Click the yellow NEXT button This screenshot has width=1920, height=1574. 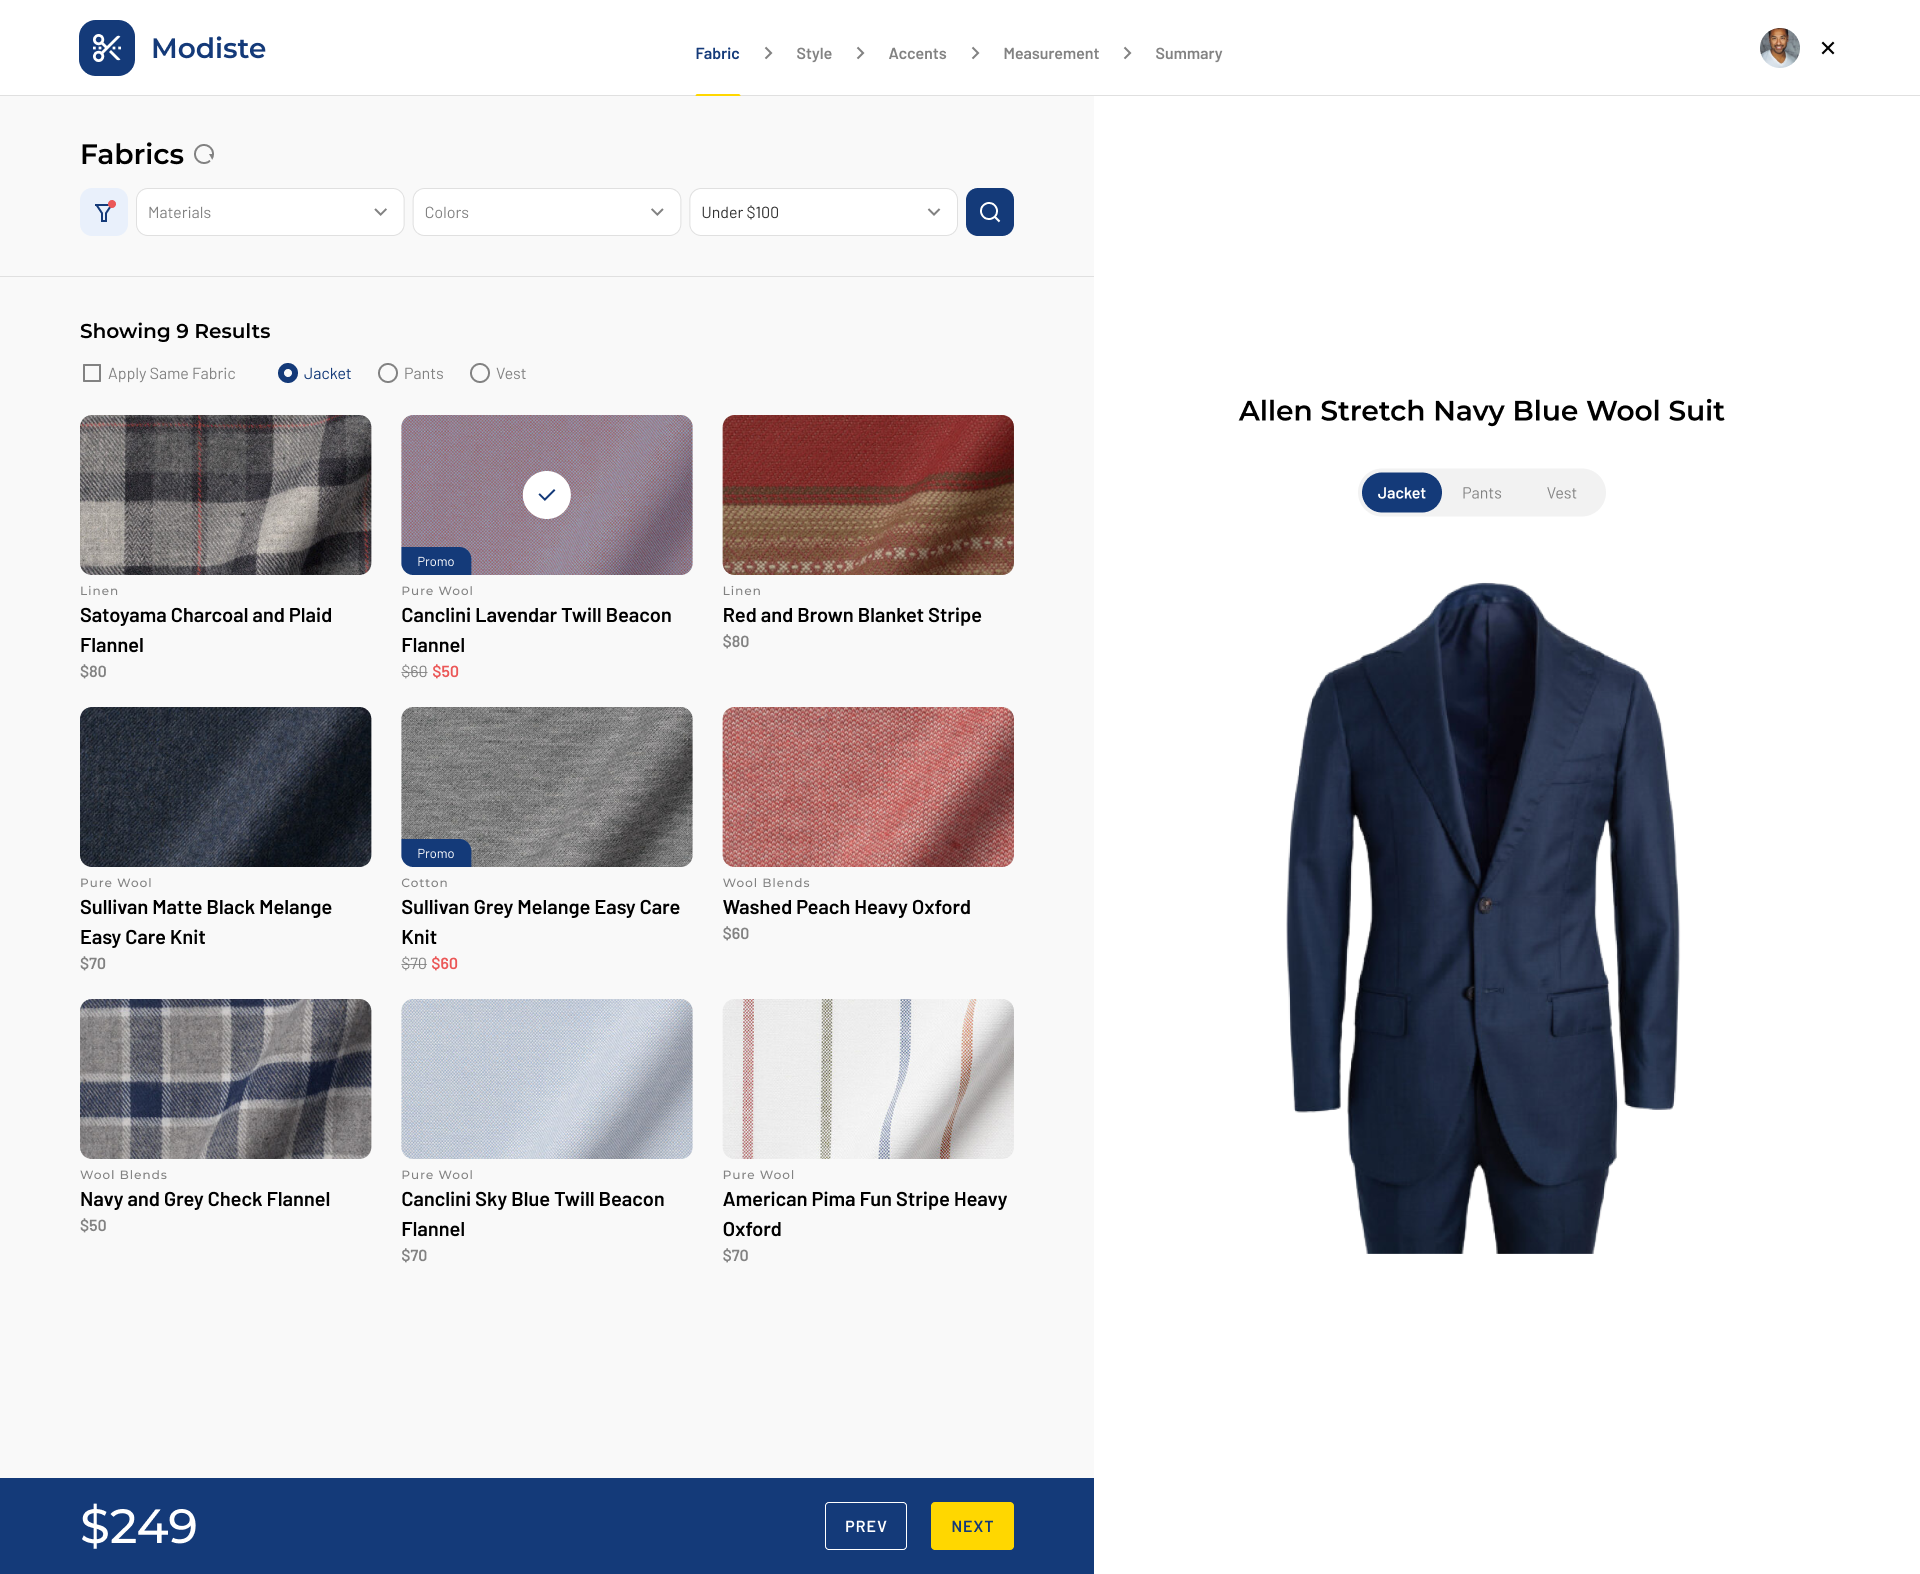(972, 1526)
